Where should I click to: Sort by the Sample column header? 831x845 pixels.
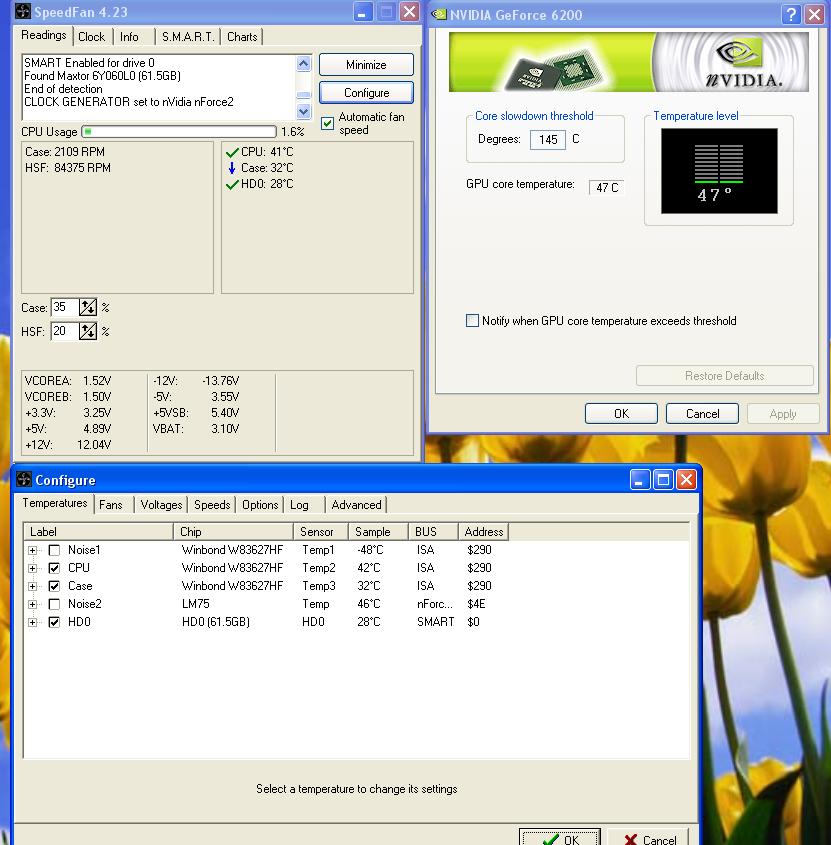coord(378,532)
